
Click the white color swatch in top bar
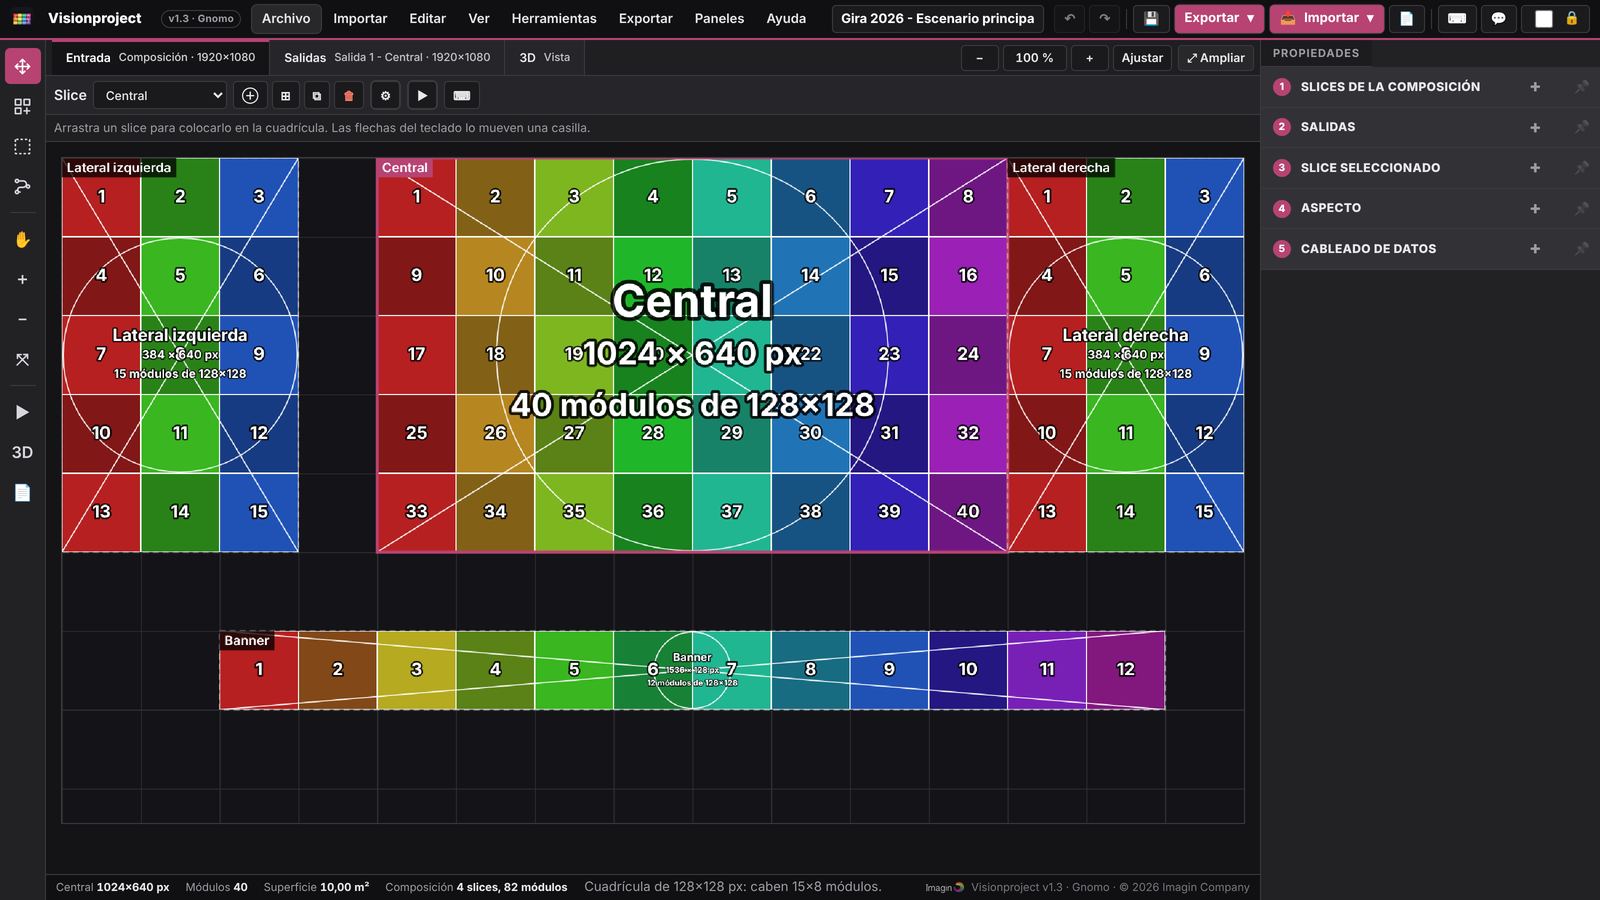1544,19
